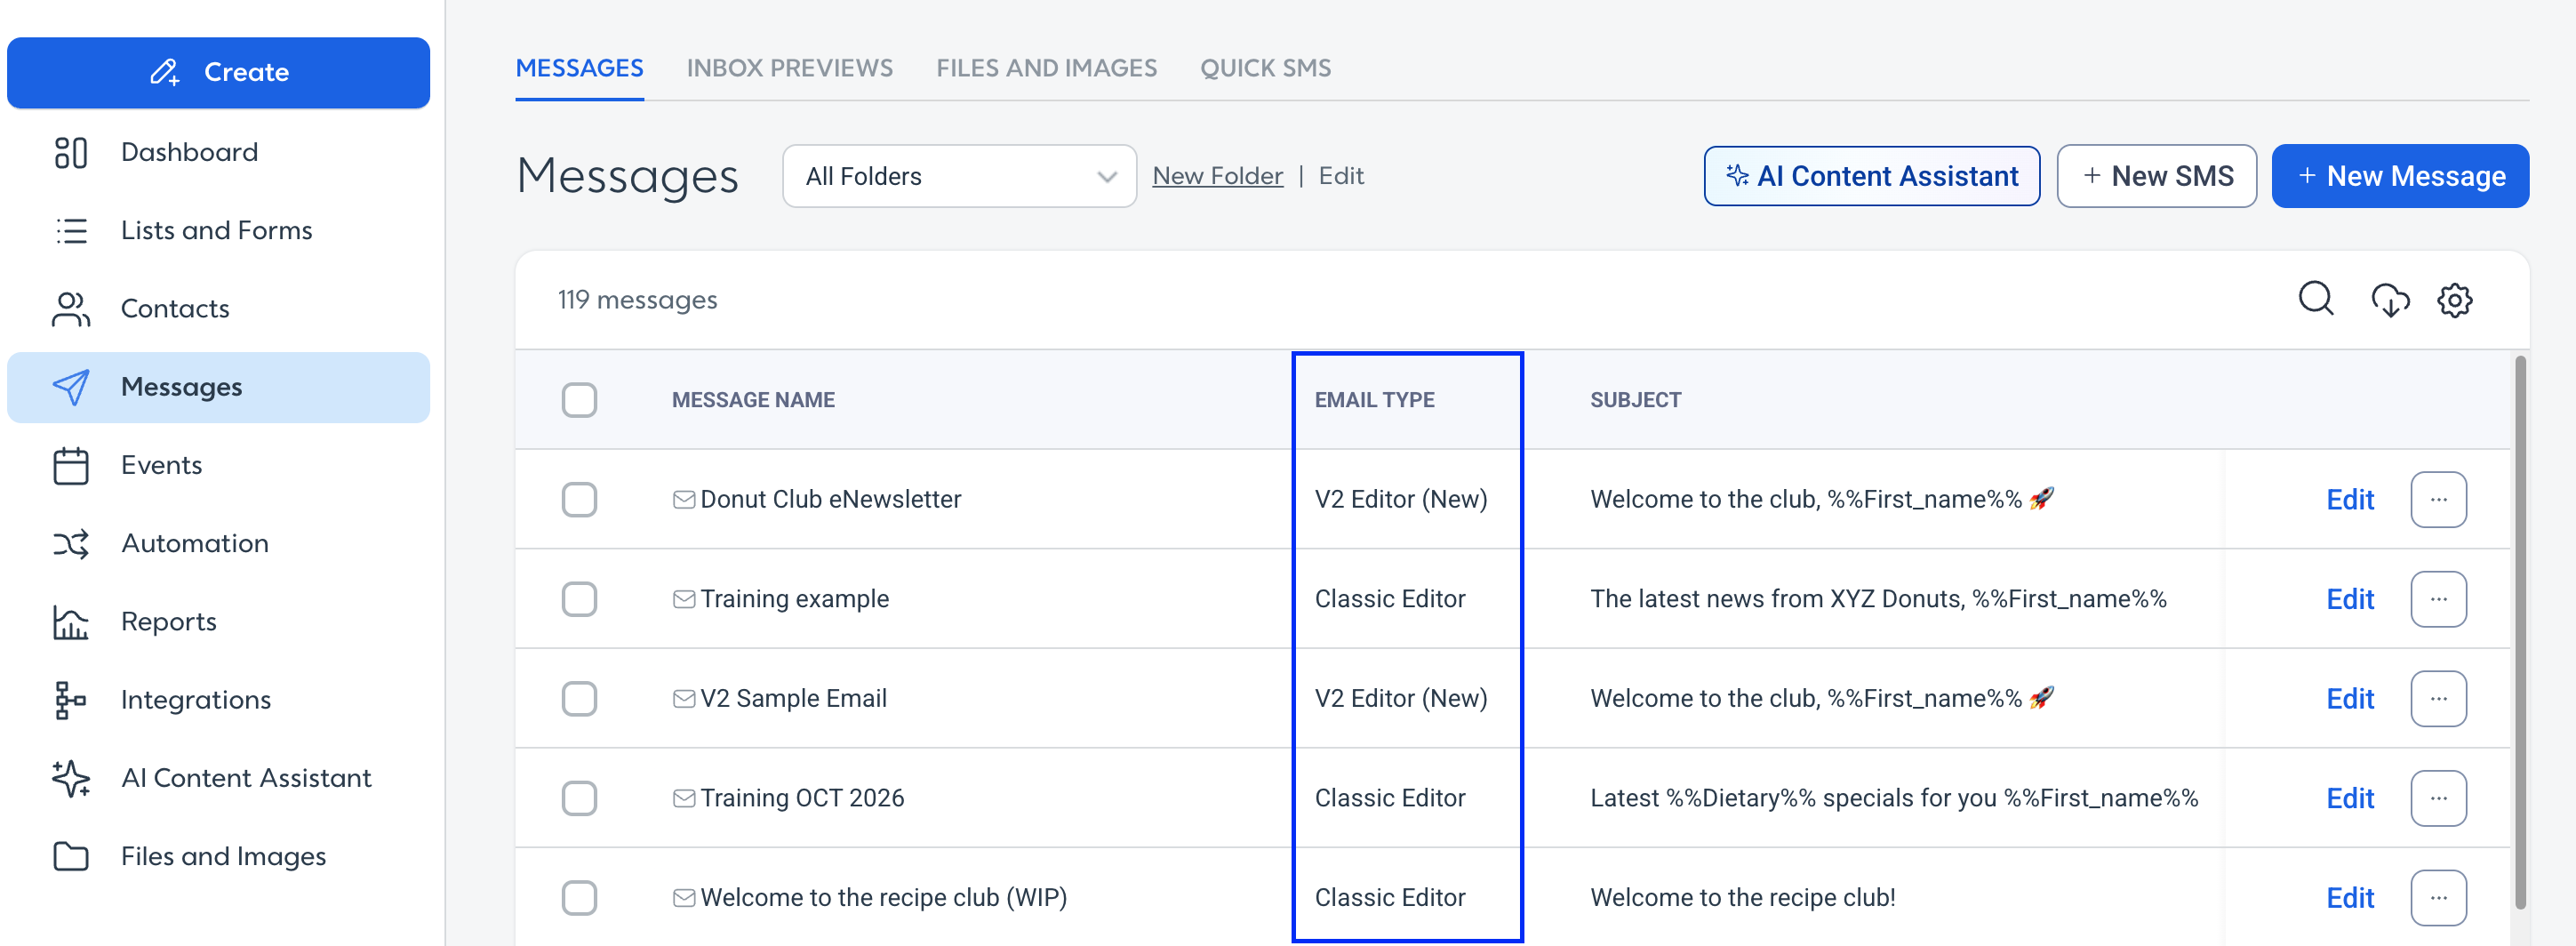Click envelope icon beside Donut Club eNewsletter
This screenshot has width=2576, height=946.
click(684, 500)
